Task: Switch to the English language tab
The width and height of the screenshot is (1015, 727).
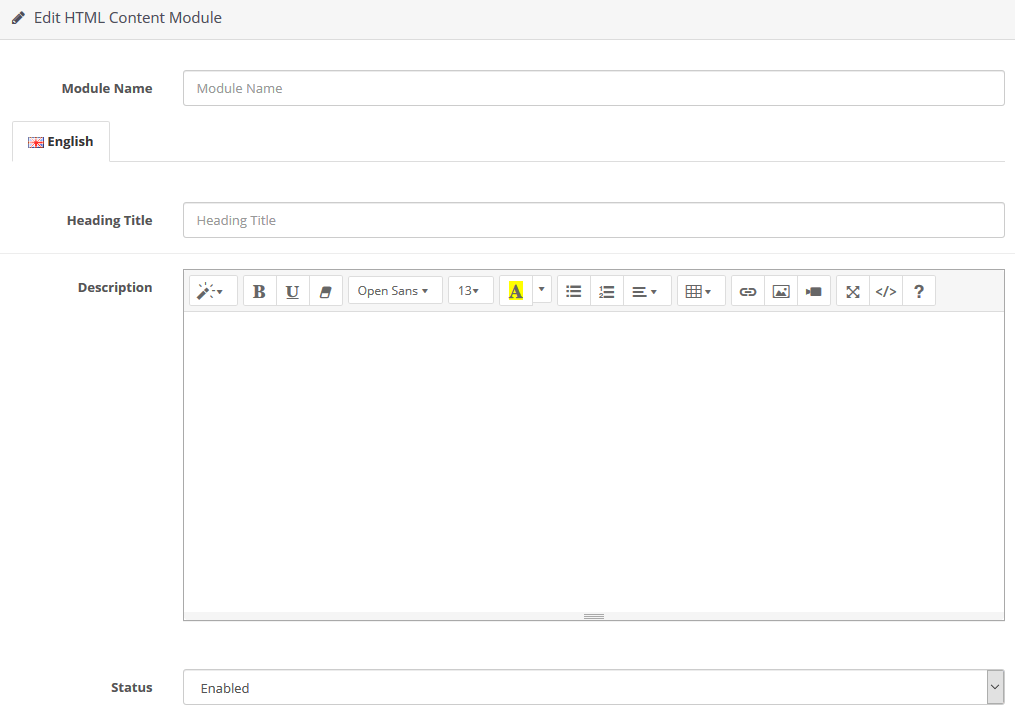Action: [61, 142]
